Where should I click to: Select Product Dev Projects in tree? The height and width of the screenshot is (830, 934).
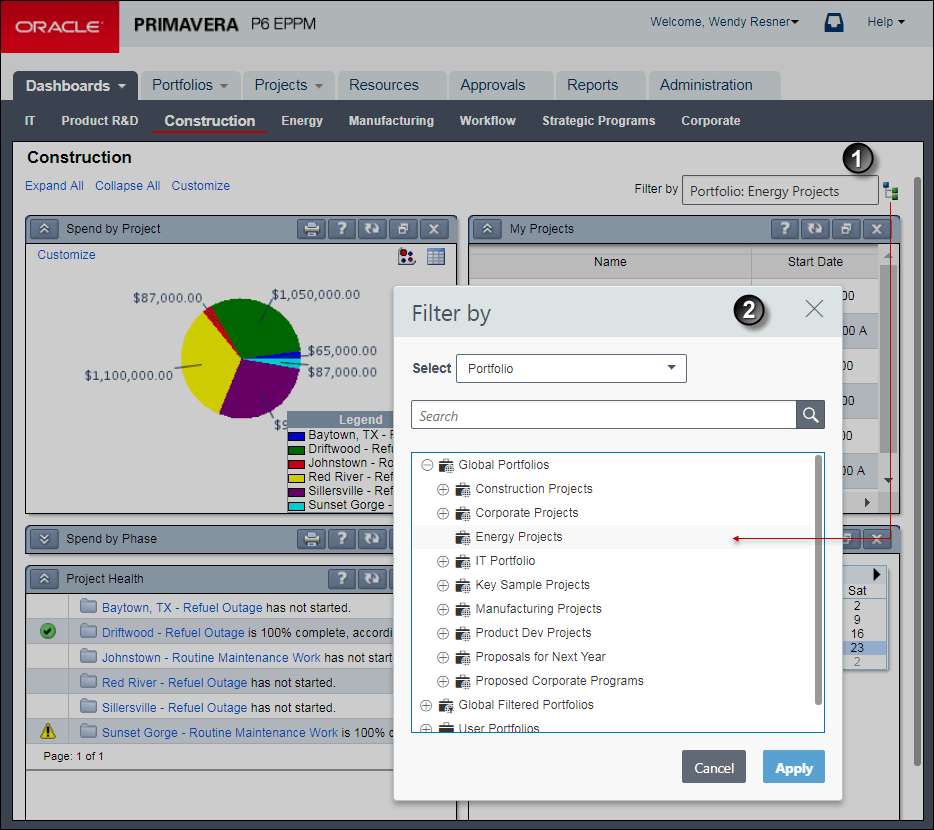(533, 633)
